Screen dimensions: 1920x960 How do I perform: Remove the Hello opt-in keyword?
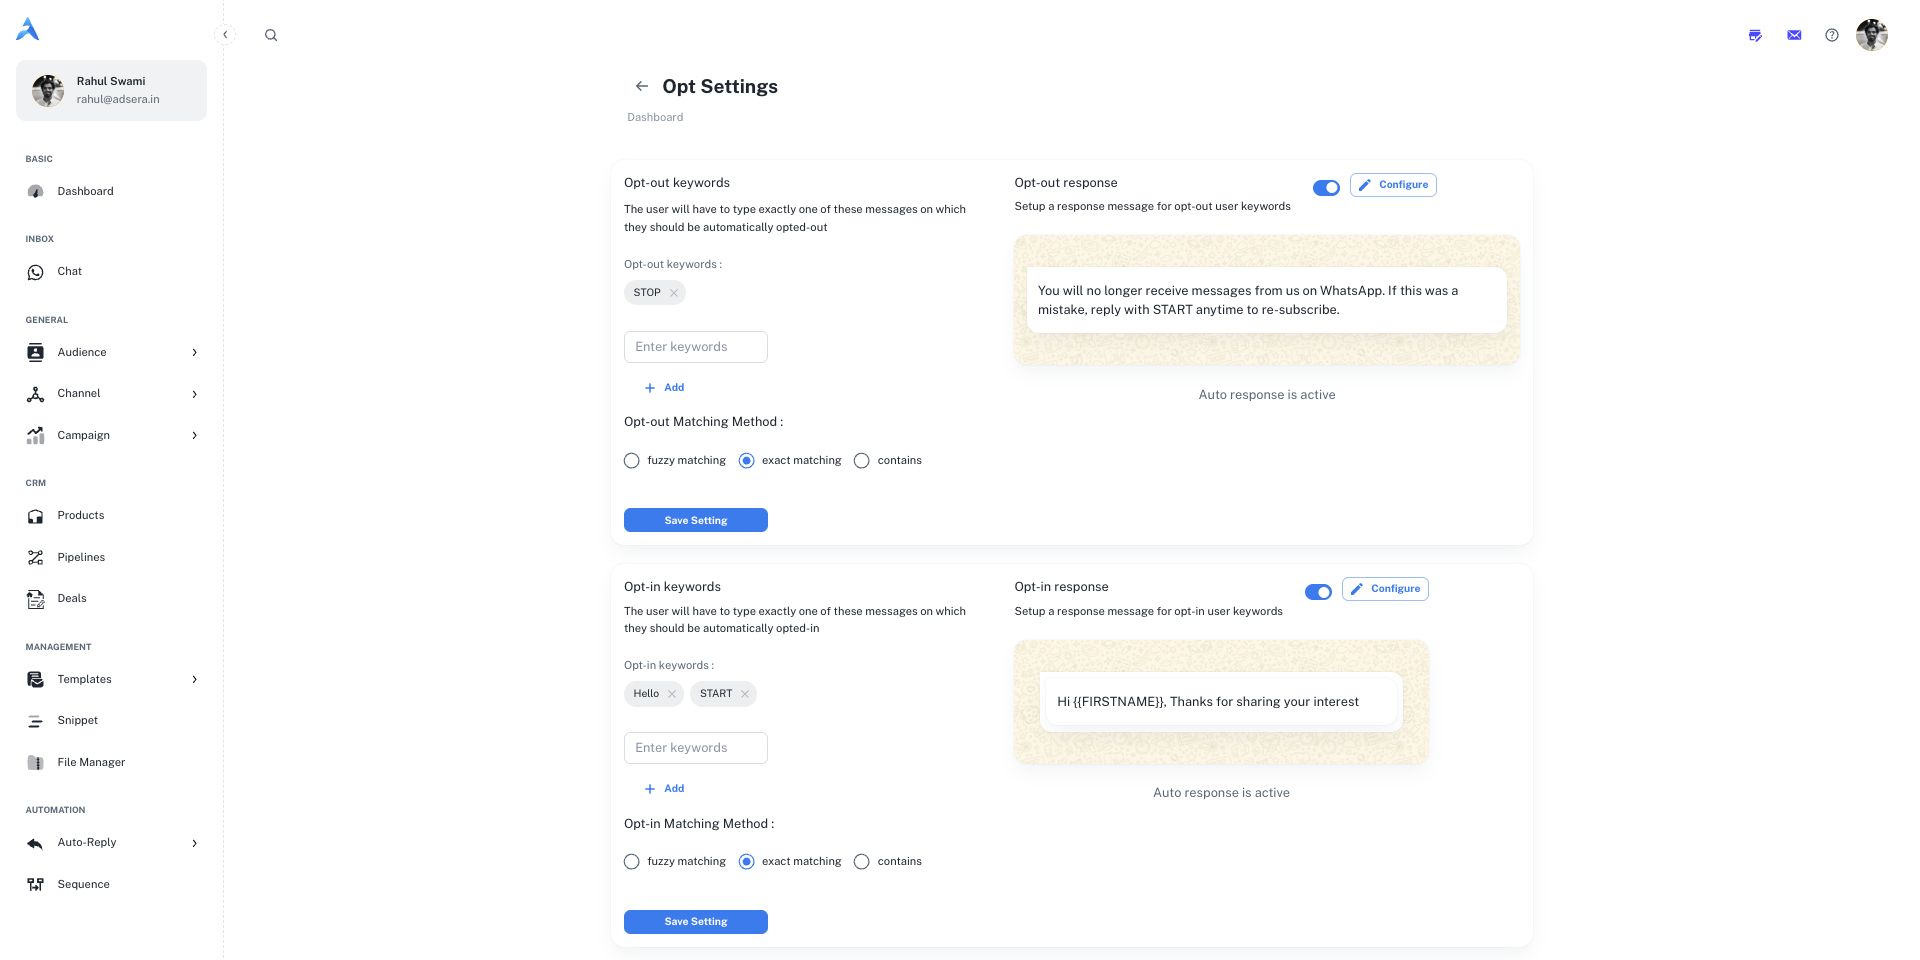pos(672,694)
